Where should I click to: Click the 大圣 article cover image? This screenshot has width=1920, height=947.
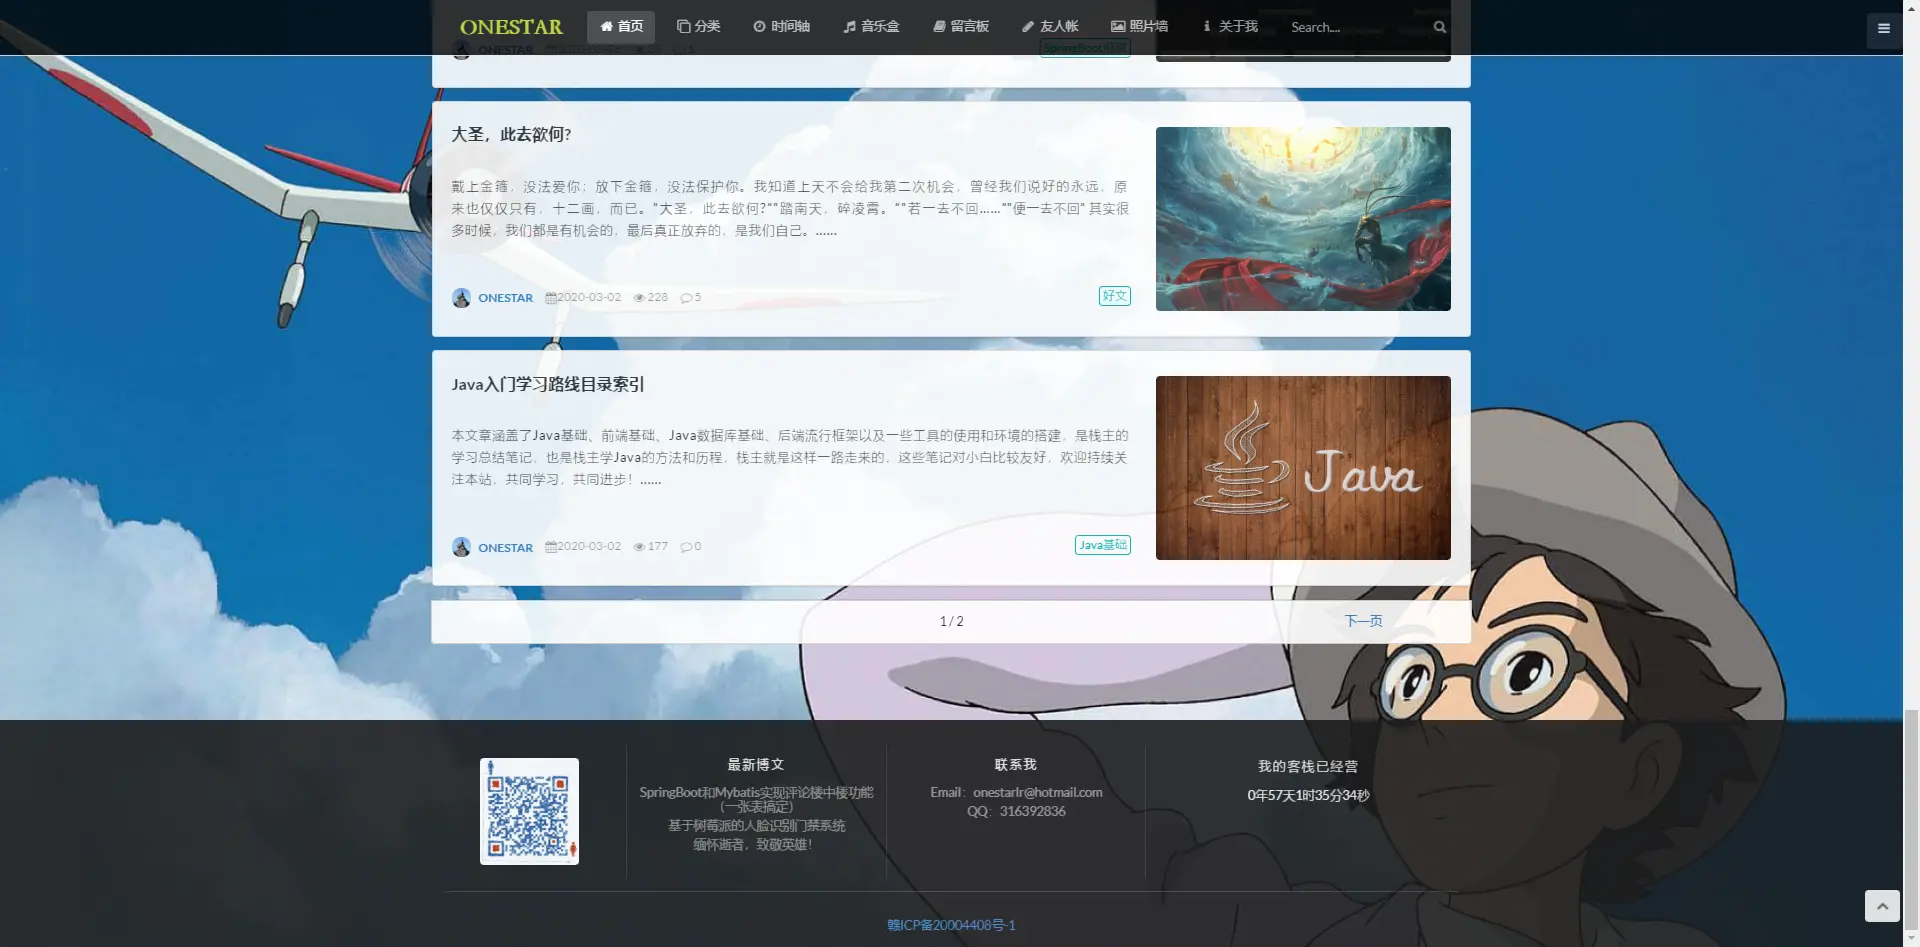(1303, 219)
